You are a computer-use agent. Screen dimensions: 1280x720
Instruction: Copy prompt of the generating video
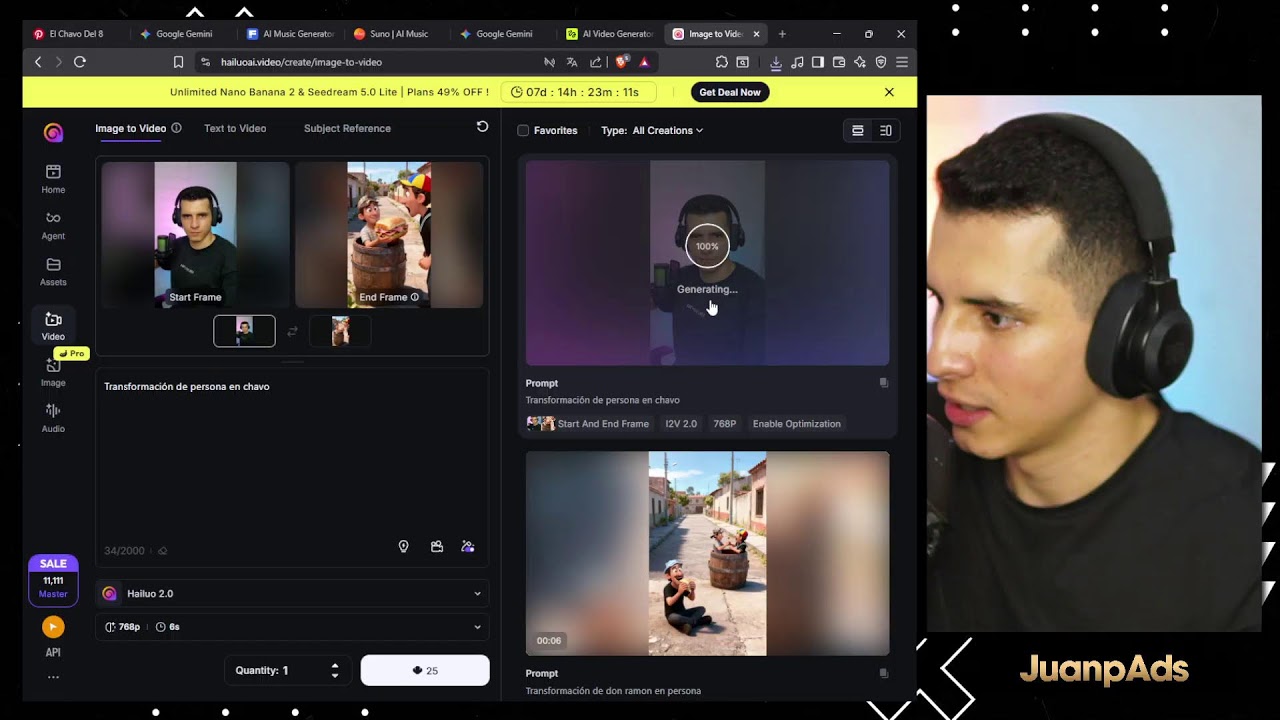coord(883,383)
